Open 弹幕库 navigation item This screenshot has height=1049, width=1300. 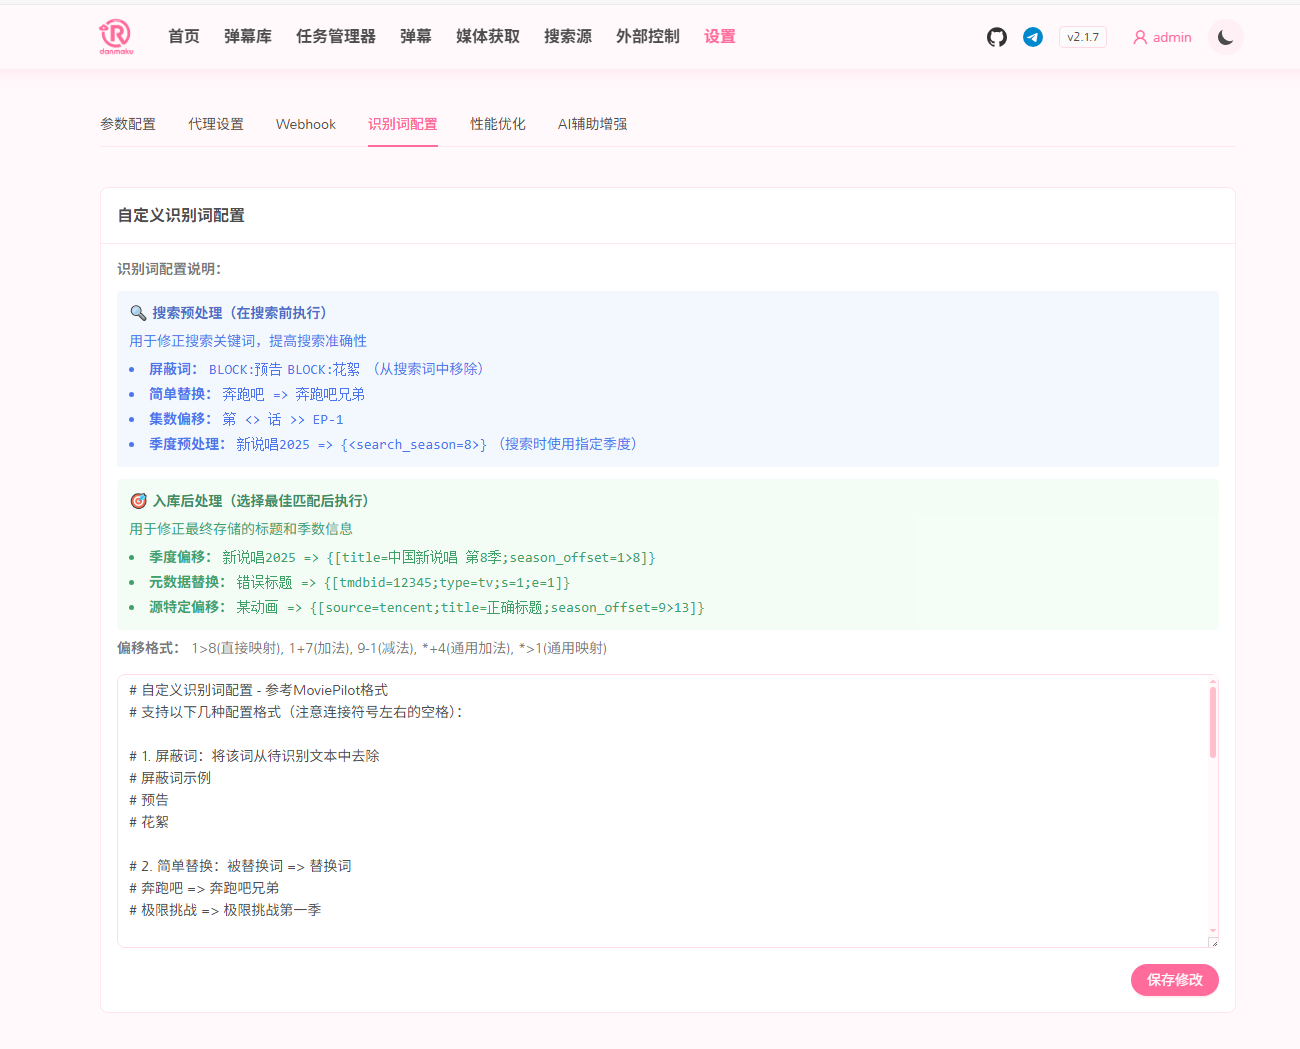point(248,36)
